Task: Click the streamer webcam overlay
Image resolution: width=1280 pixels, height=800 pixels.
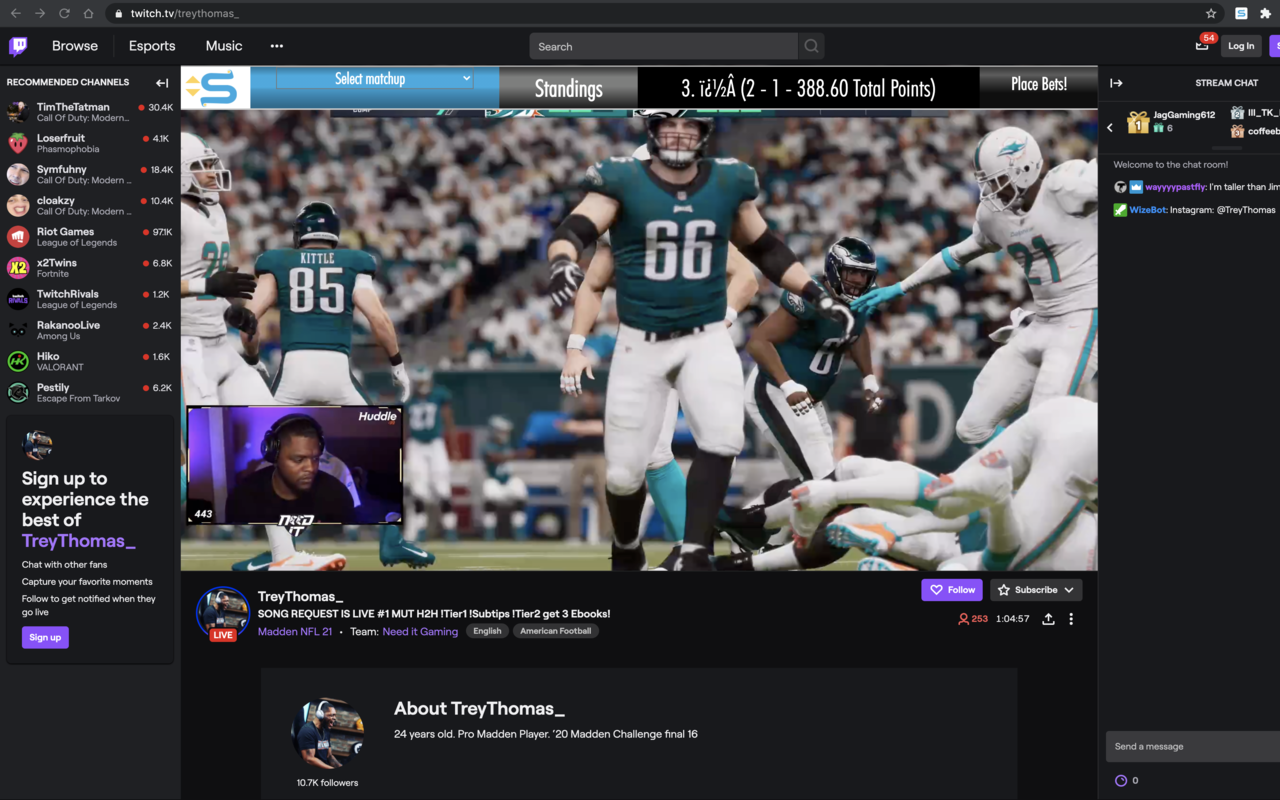Action: (295, 465)
